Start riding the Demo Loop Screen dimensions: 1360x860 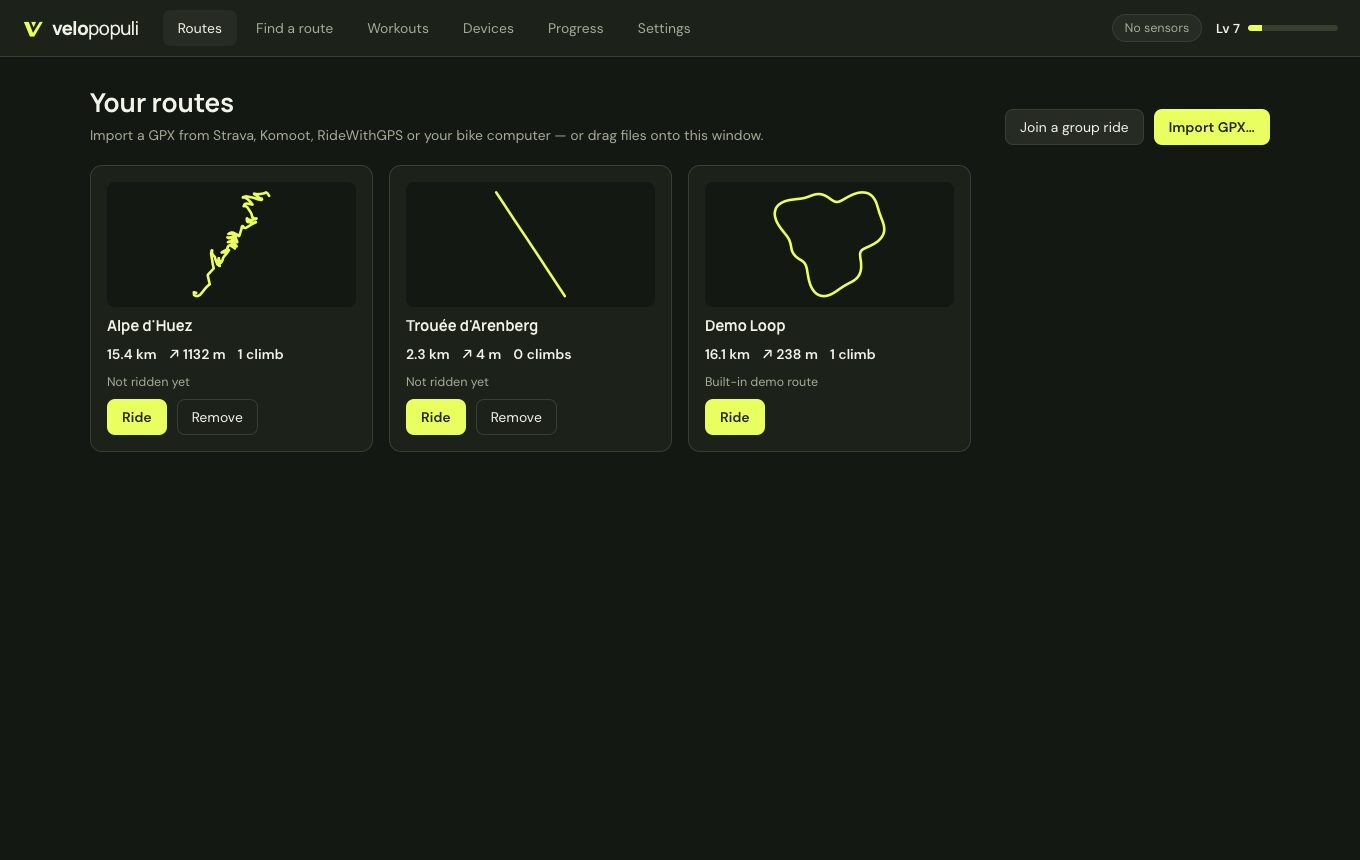tap(735, 417)
